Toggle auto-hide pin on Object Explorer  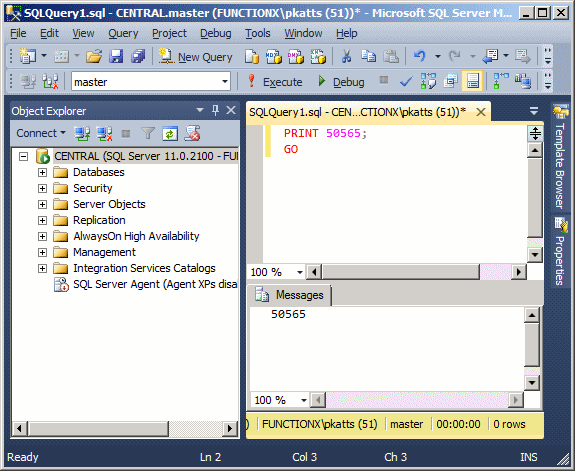(x=215, y=110)
